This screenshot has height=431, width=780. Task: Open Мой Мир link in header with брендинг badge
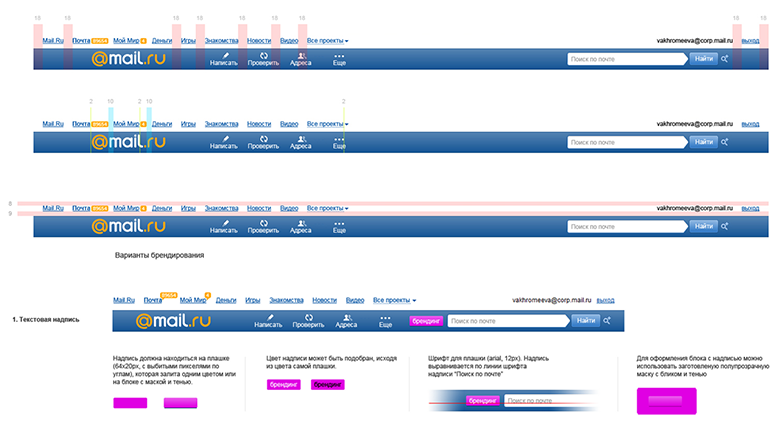coord(193,300)
